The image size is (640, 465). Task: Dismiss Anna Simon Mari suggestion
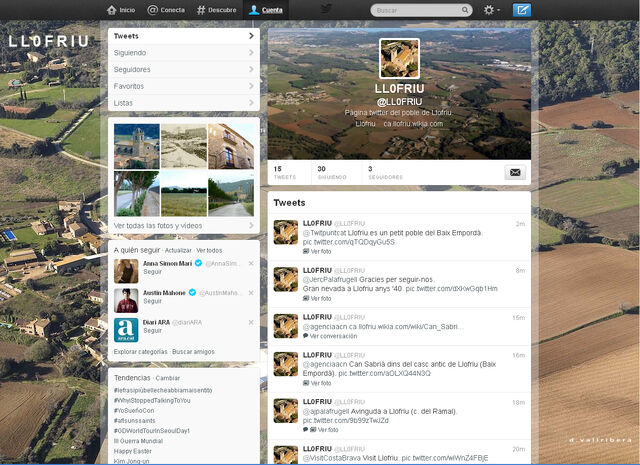(251, 263)
